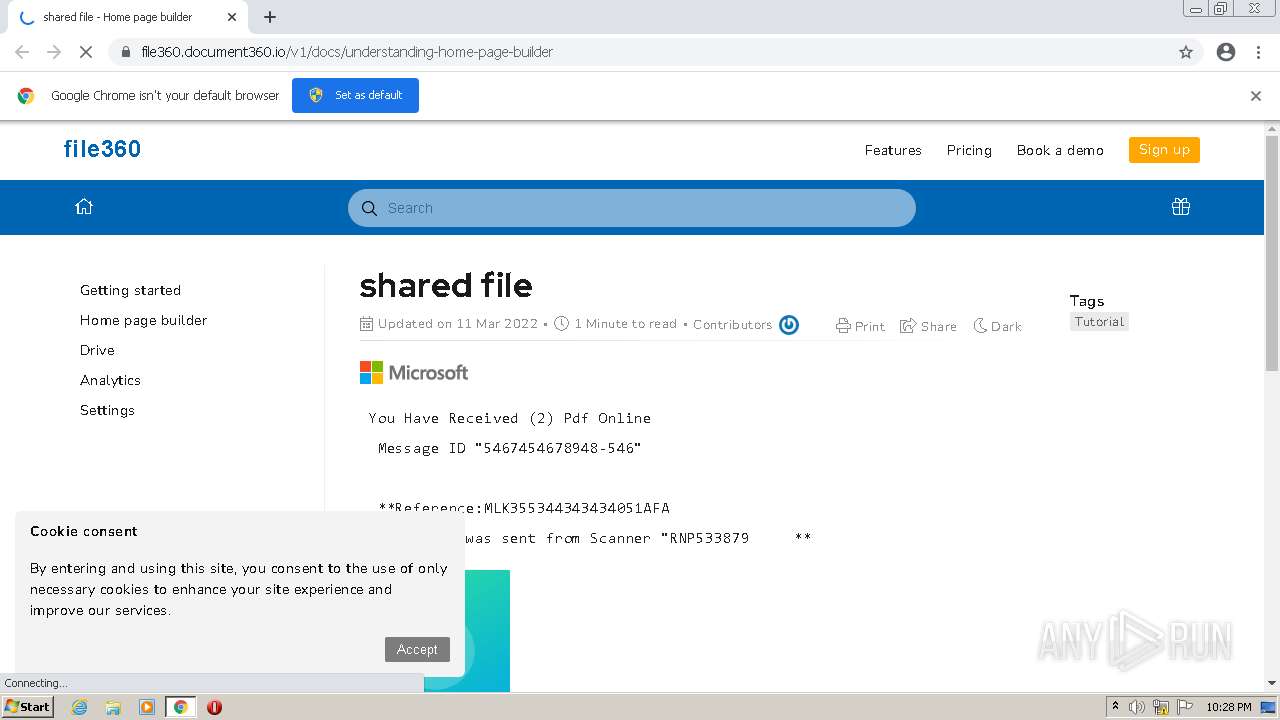The height and width of the screenshot is (720, 1280).
Task: Close the shared file tab
Action: [232, 17]
